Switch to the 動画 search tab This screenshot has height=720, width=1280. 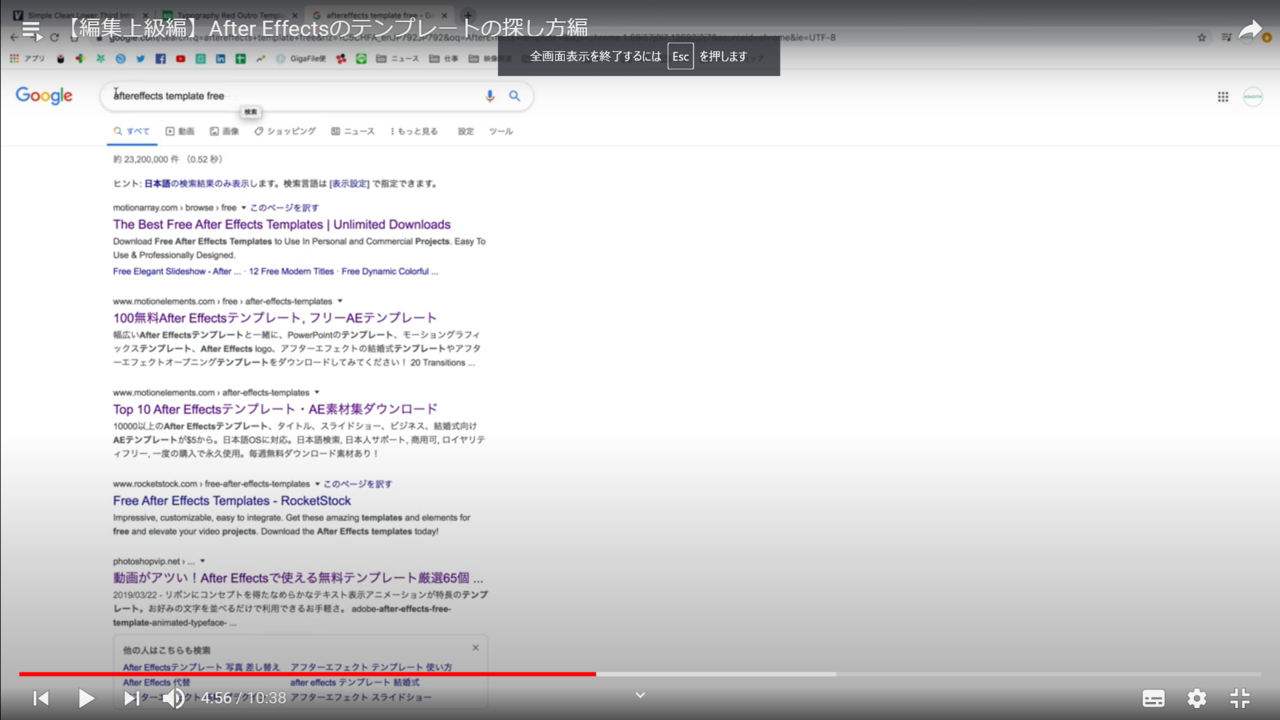pos(180,131)
